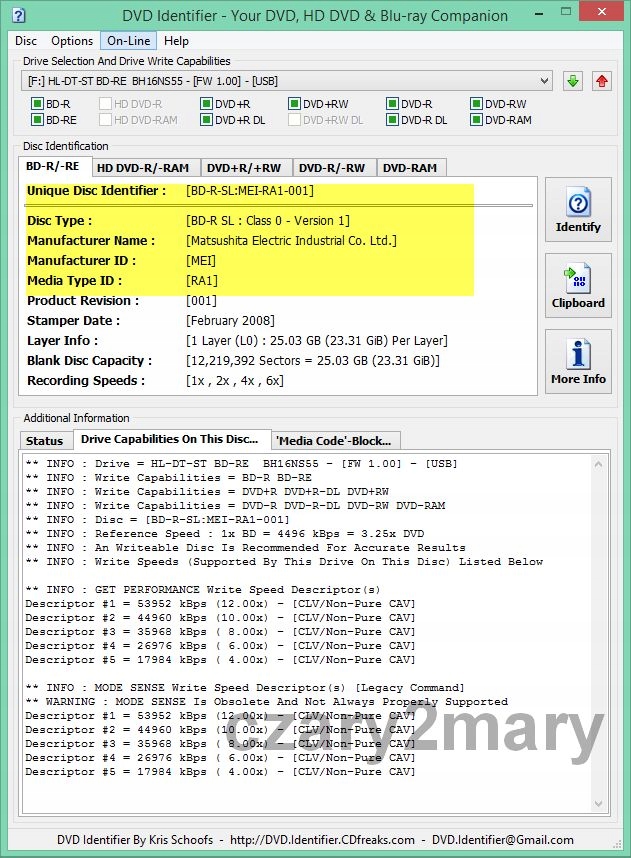This screenshot has width=631, height=858.
Task: Click the red upload arrow icon
Action: 602,81
